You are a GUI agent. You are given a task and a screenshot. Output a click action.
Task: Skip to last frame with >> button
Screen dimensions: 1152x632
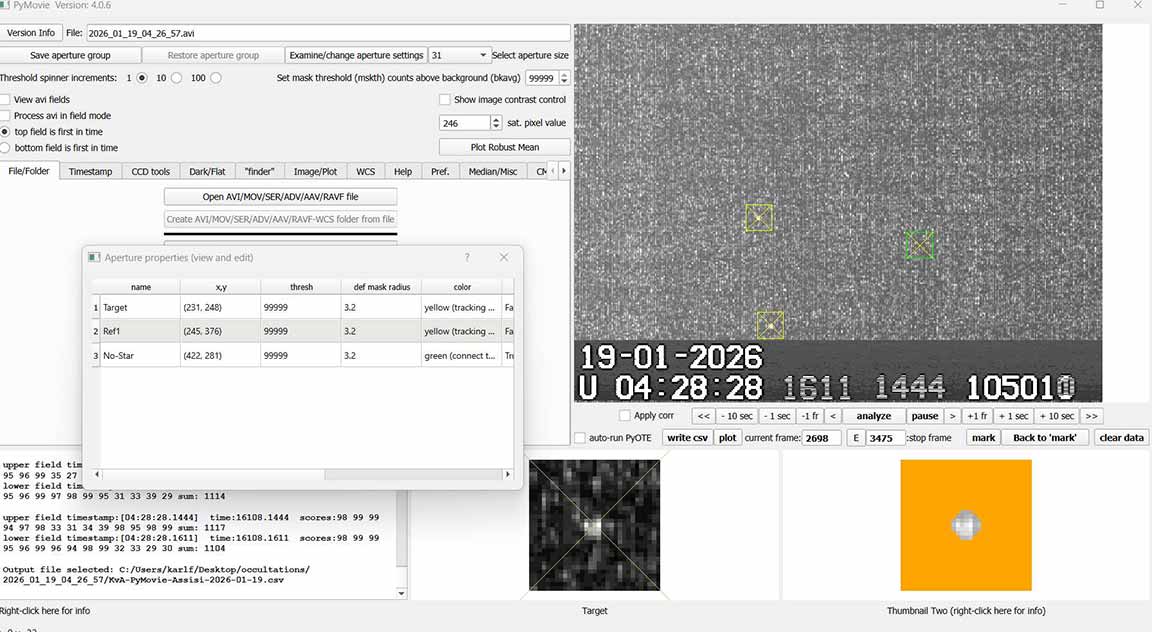(x=1091, y=416)
